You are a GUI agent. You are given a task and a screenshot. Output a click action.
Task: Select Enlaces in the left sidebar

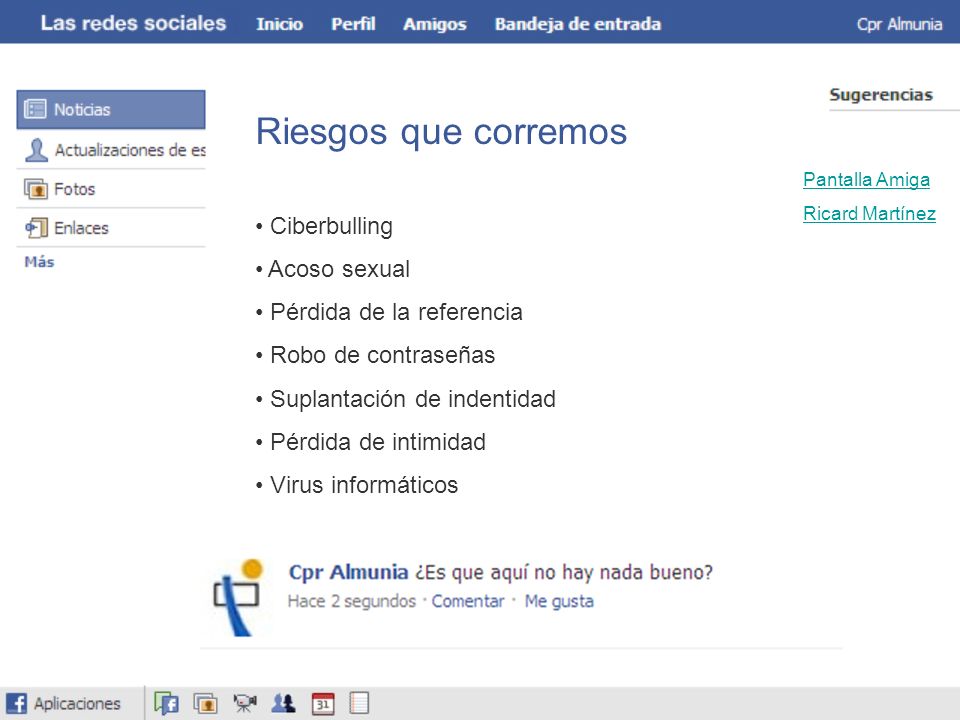(x=111, y=228)
